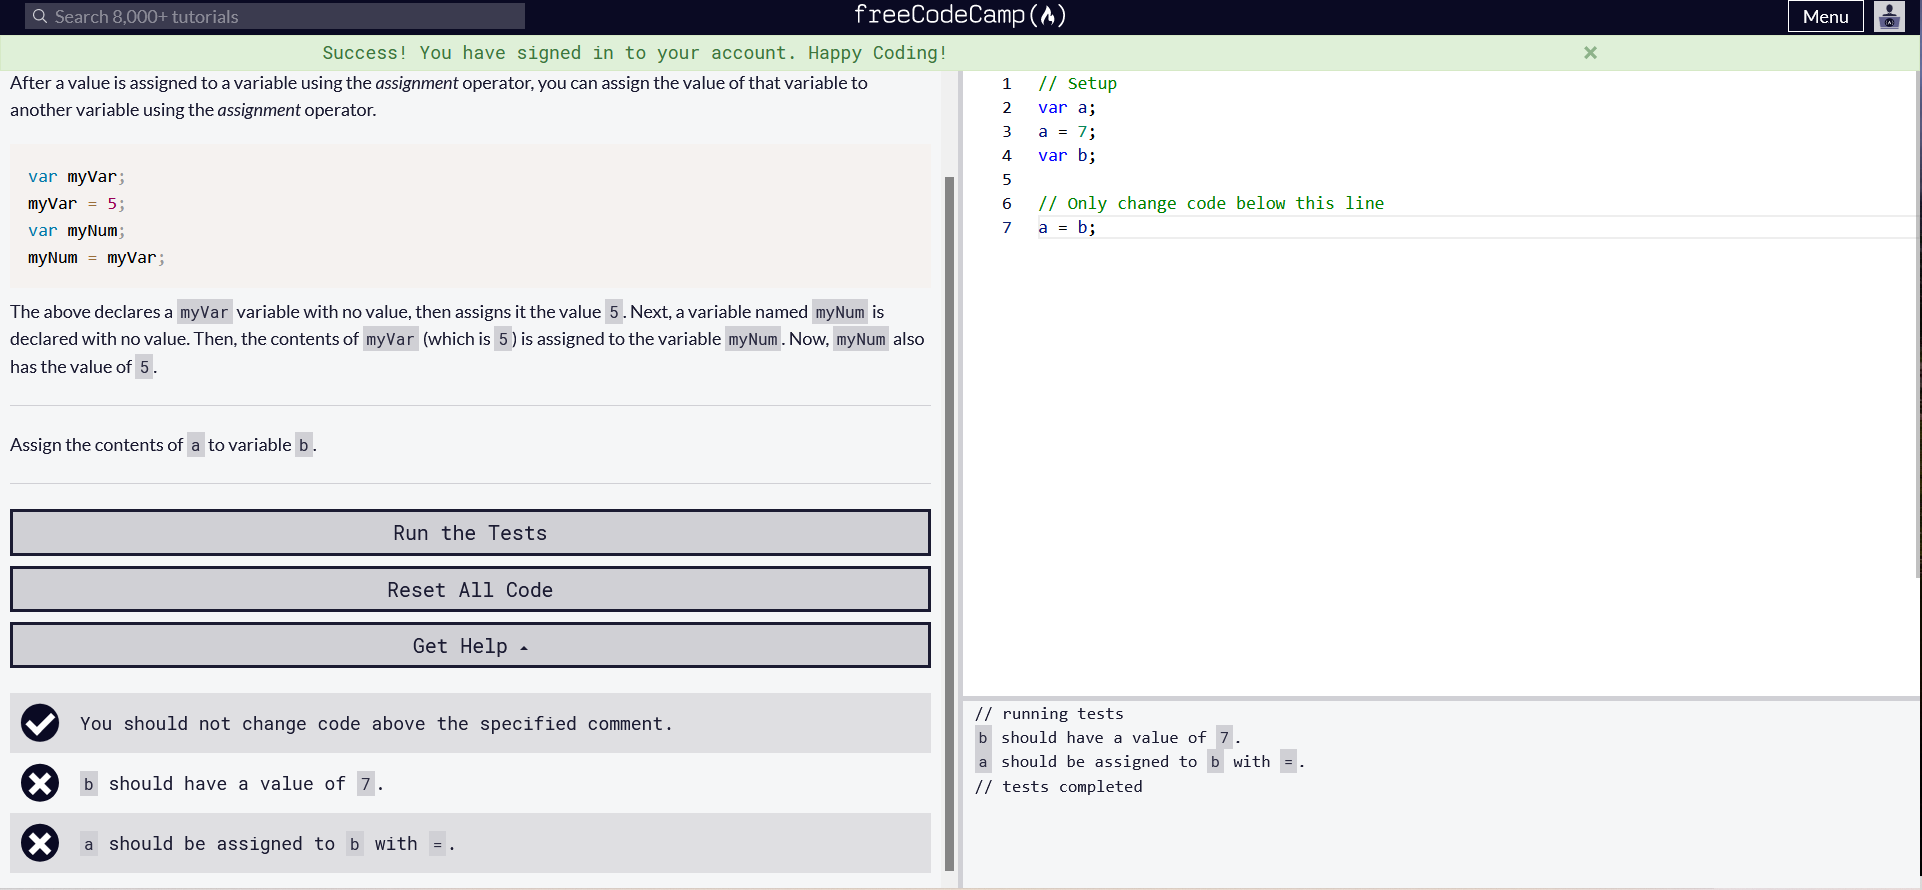1922x890 pixels.
Task: Click console line 'a should be assigned to b with ='
Action: tap(1140, 762)
